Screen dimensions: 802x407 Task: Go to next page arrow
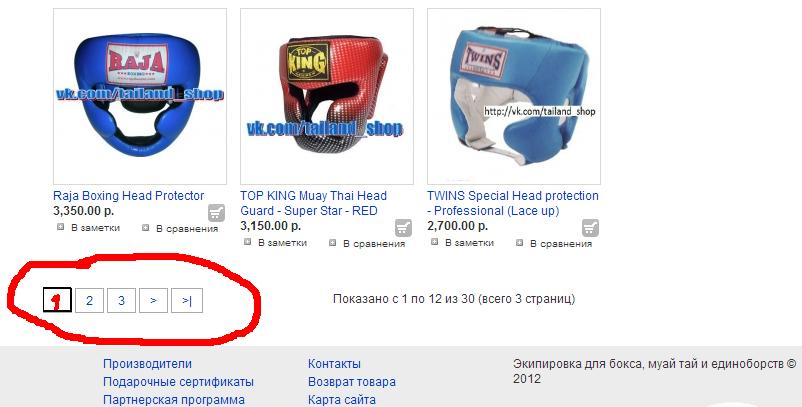(153, 301)
